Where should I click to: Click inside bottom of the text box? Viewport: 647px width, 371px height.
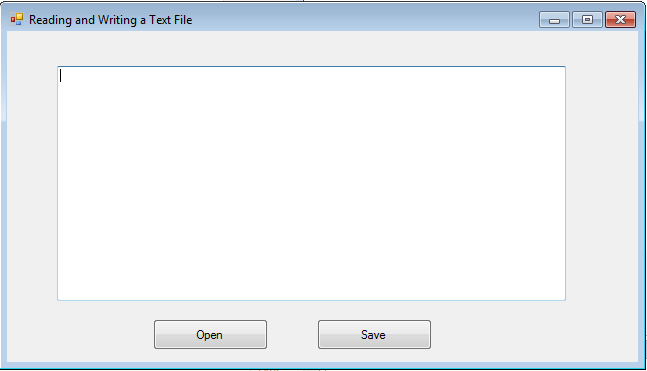312,289
